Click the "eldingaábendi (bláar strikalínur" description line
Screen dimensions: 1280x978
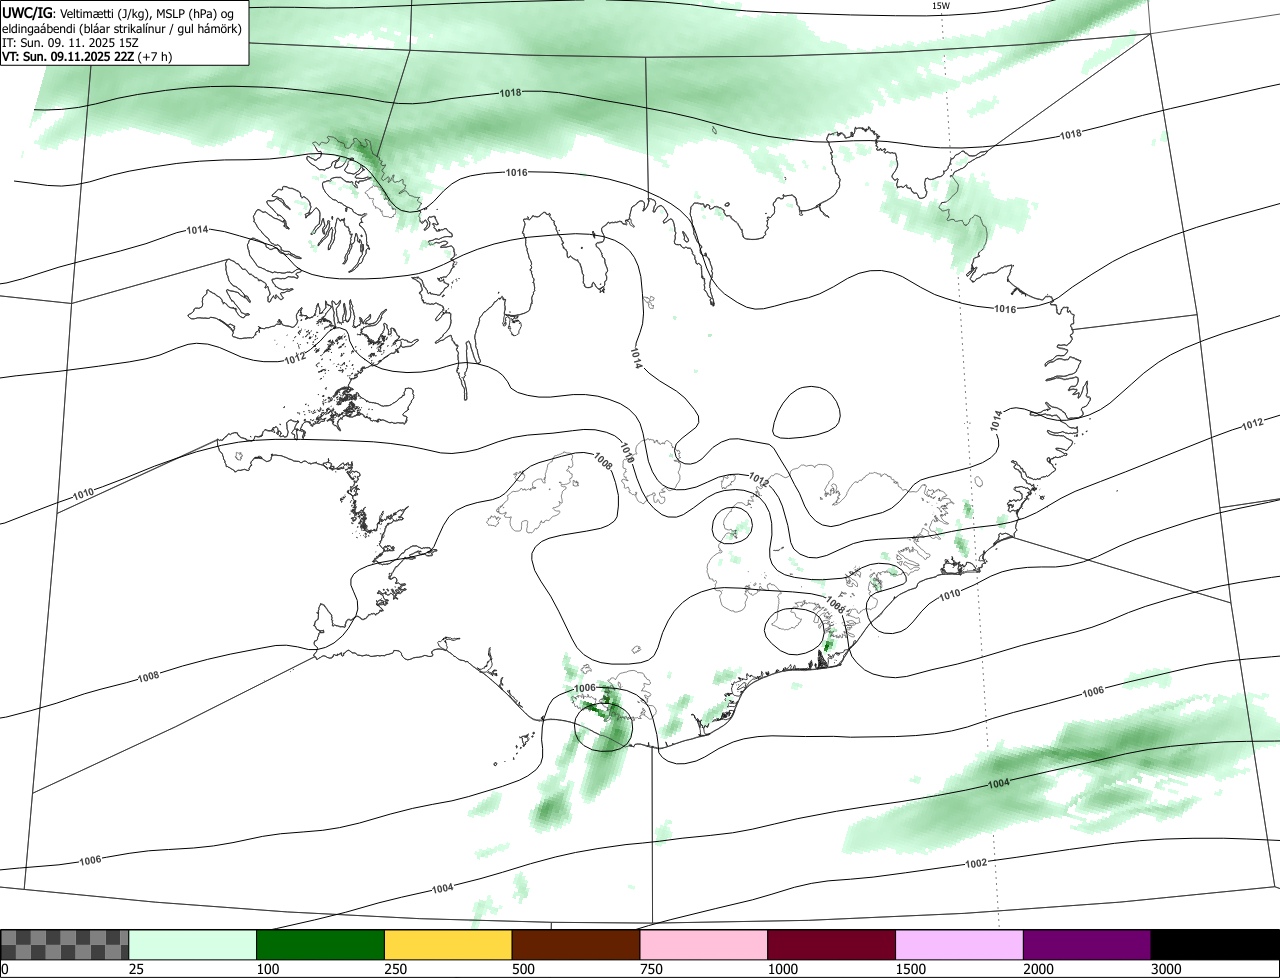tap(122, 28)
